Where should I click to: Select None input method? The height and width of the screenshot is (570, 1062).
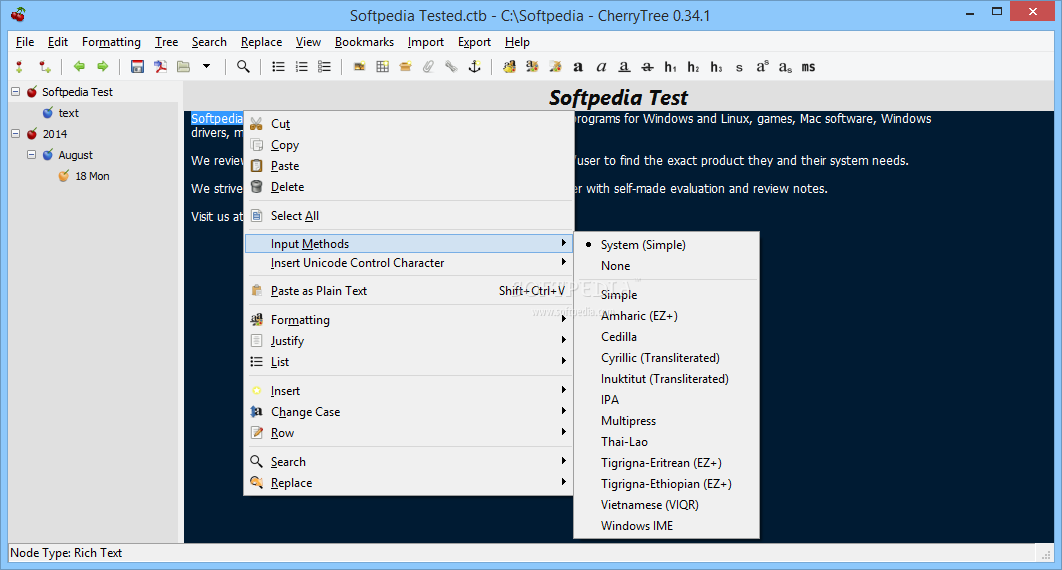click(x=666, y=266)
